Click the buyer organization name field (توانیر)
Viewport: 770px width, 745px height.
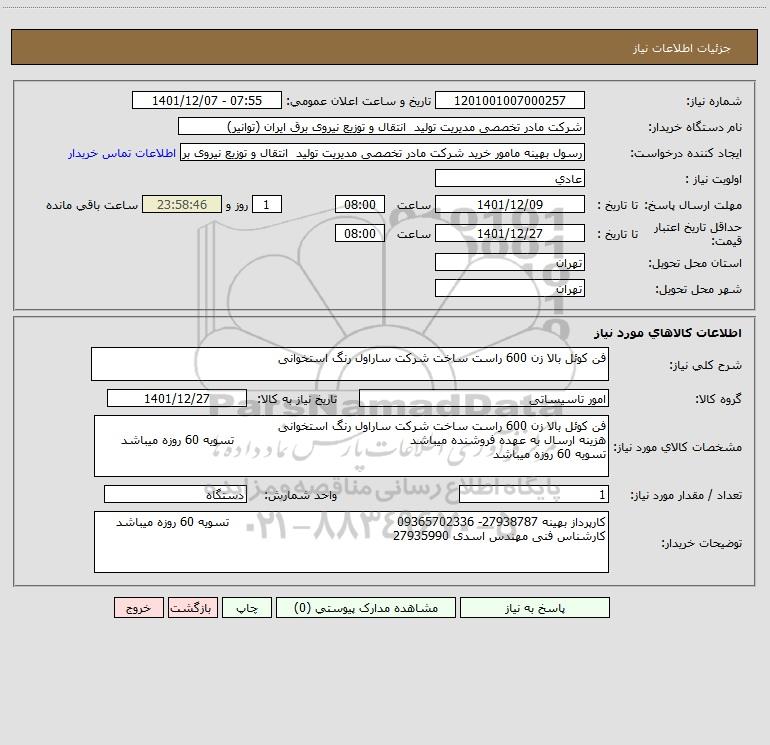[x=381, y=126]
